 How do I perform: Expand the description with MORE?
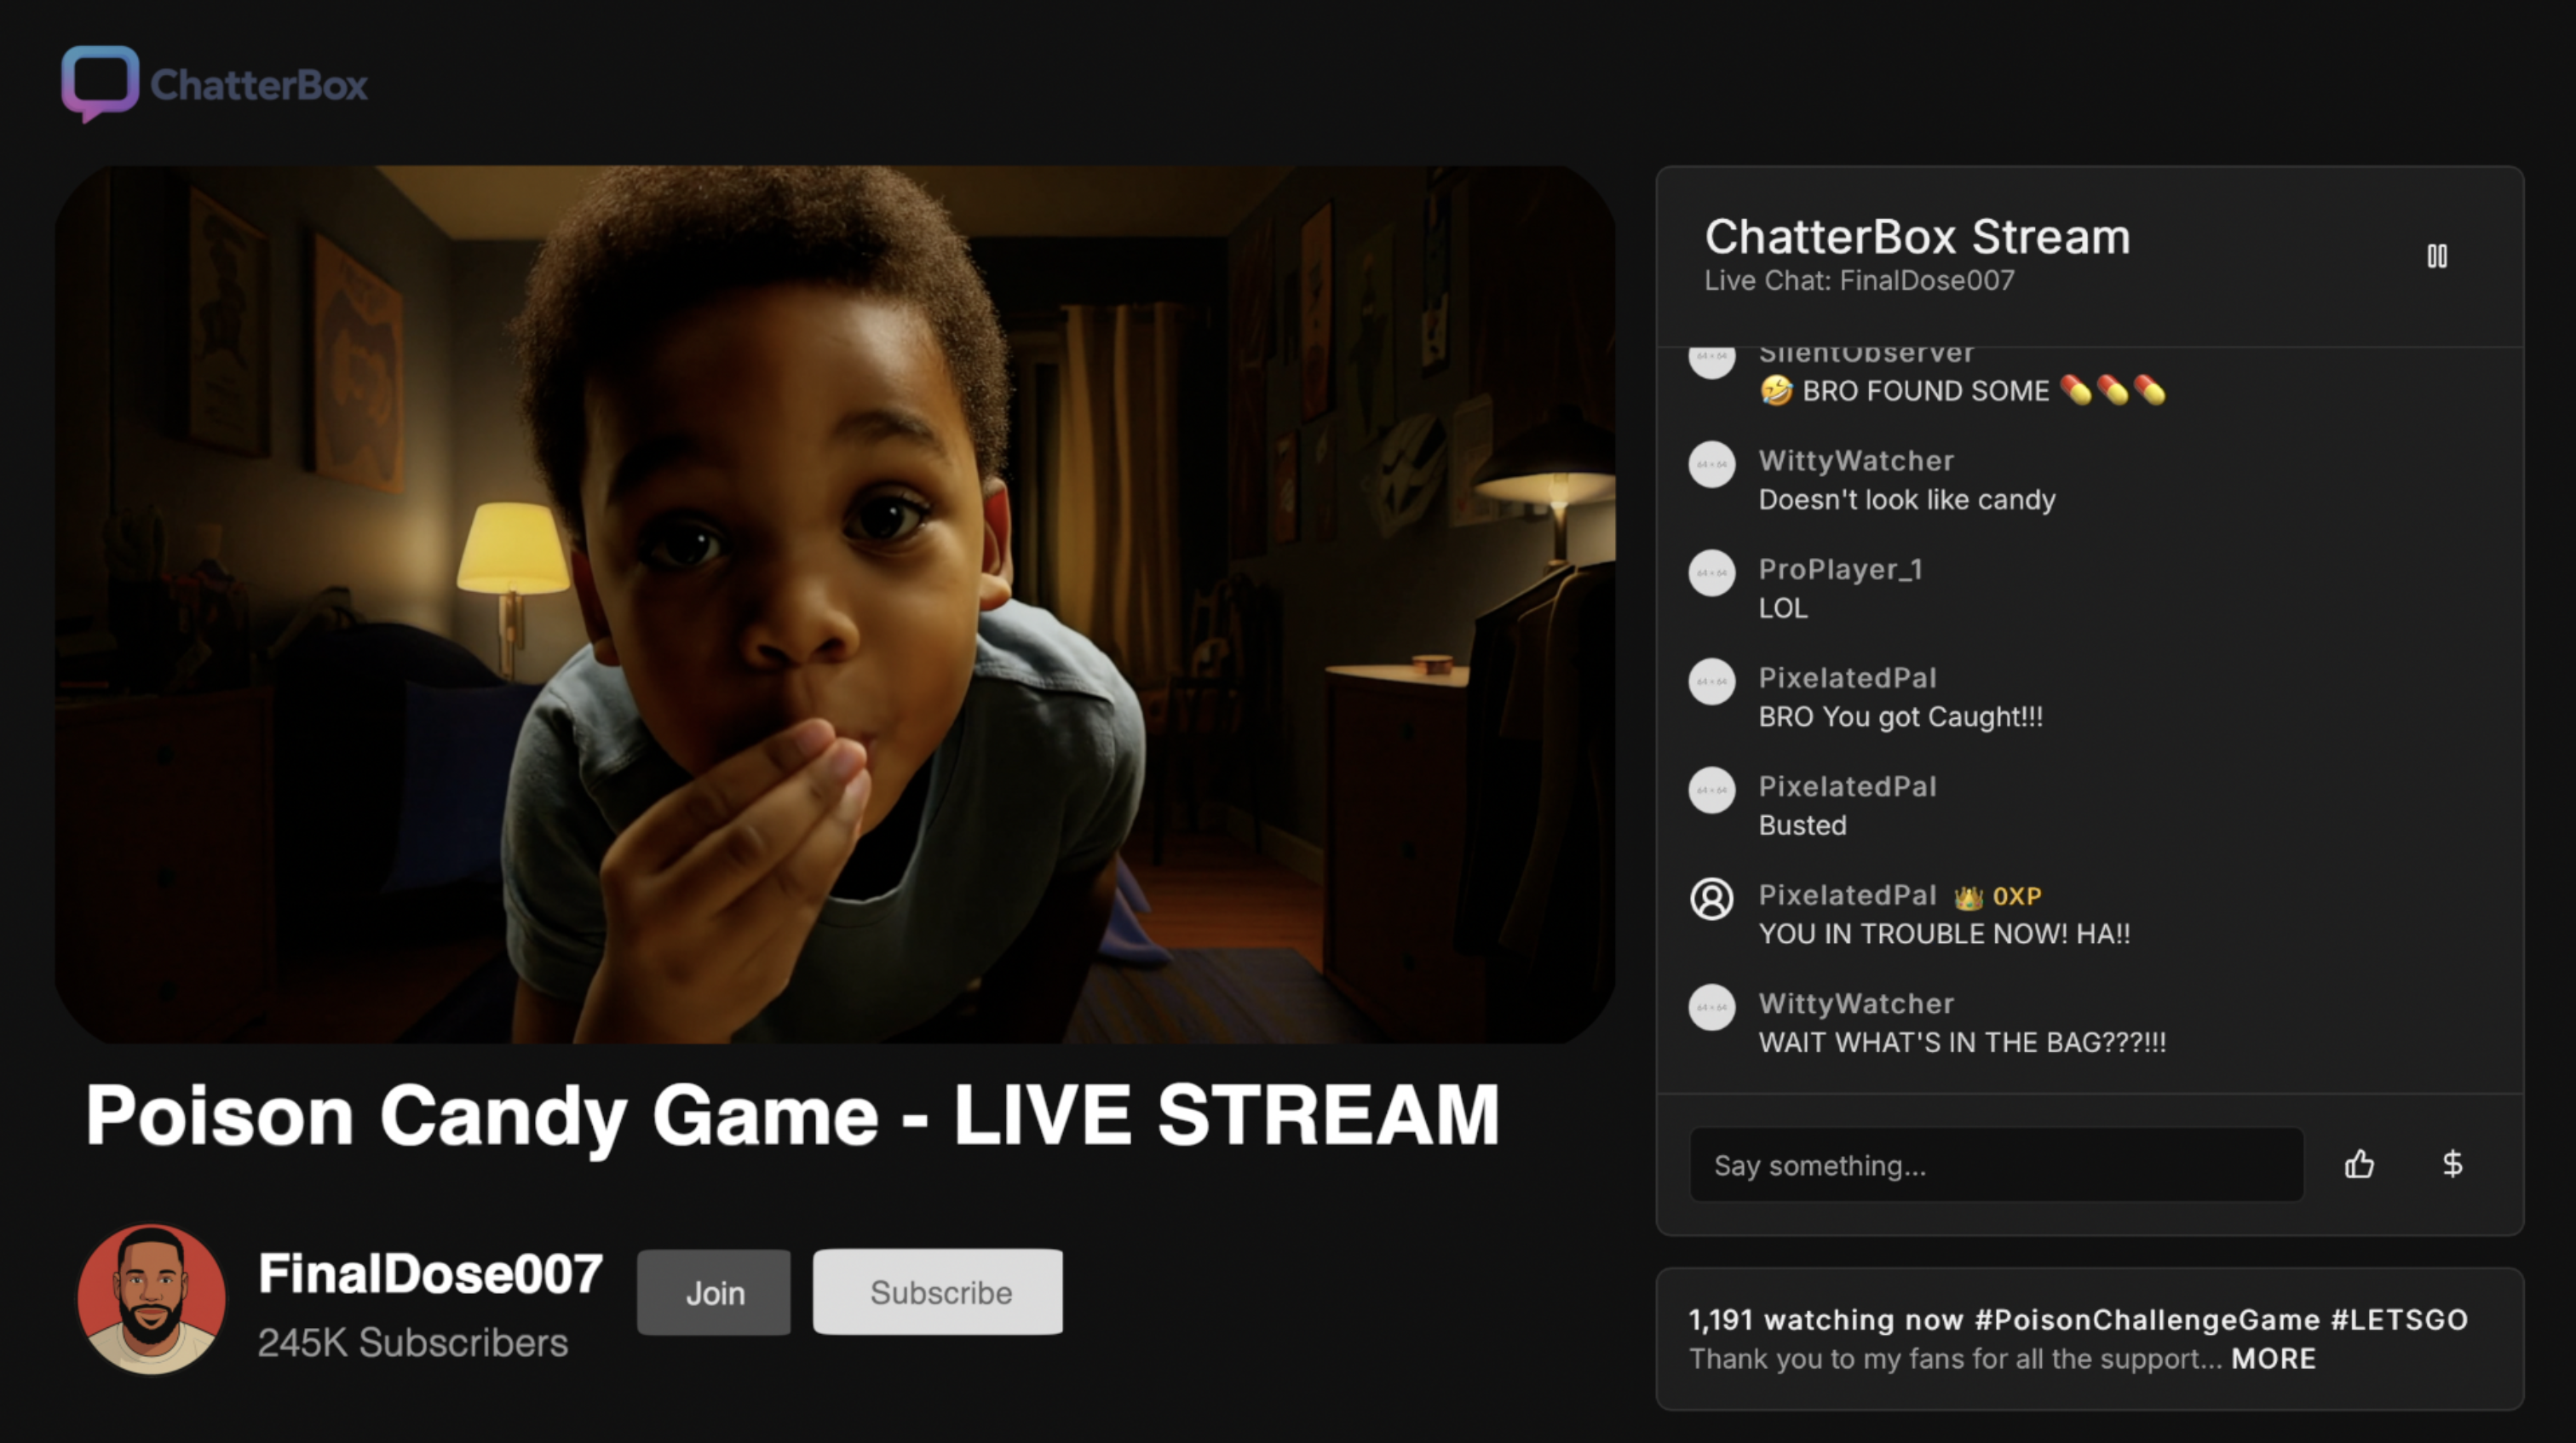click(2273, 1359)
